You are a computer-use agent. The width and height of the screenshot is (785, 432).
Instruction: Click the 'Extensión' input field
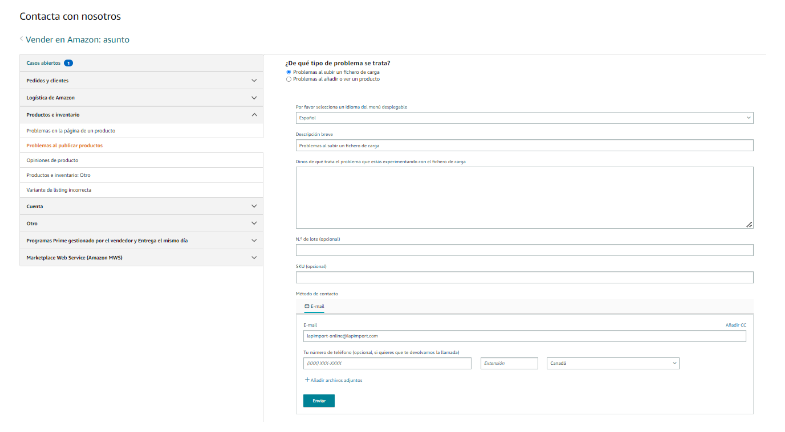coord(509,363)
